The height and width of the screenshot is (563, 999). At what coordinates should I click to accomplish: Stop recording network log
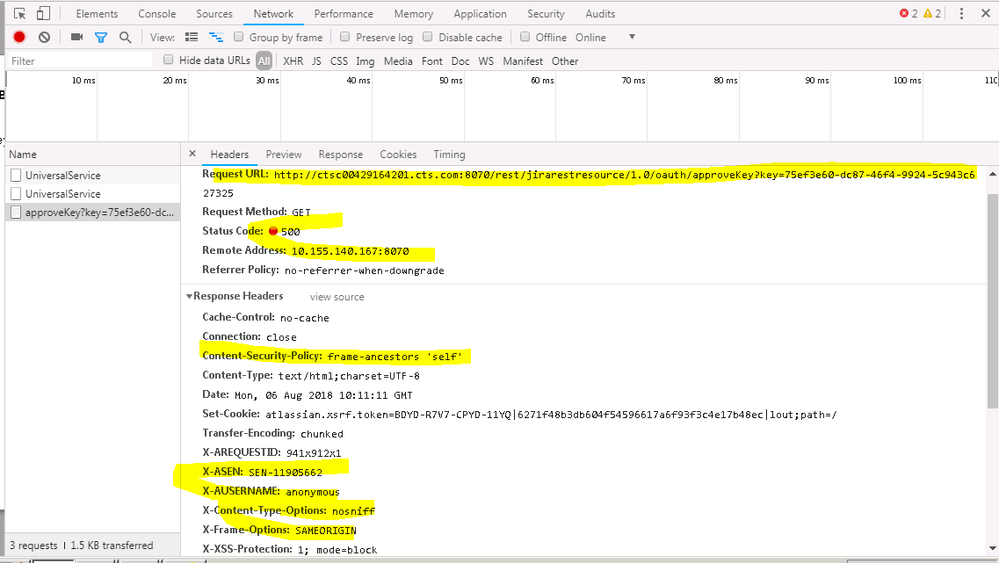[19, 37]
